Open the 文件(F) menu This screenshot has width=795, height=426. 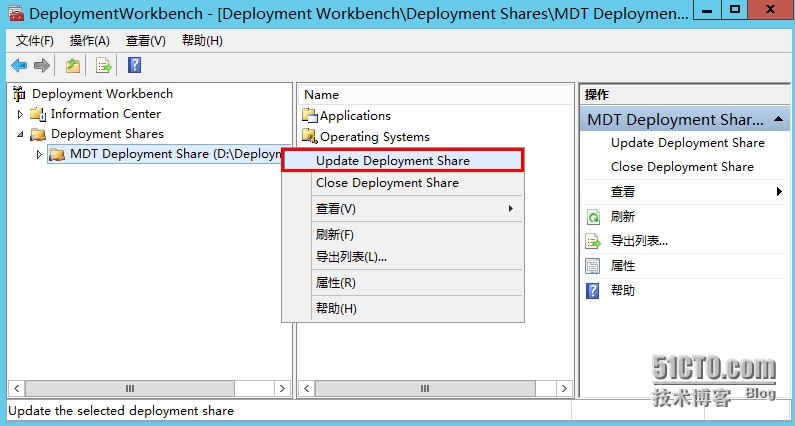34,41
